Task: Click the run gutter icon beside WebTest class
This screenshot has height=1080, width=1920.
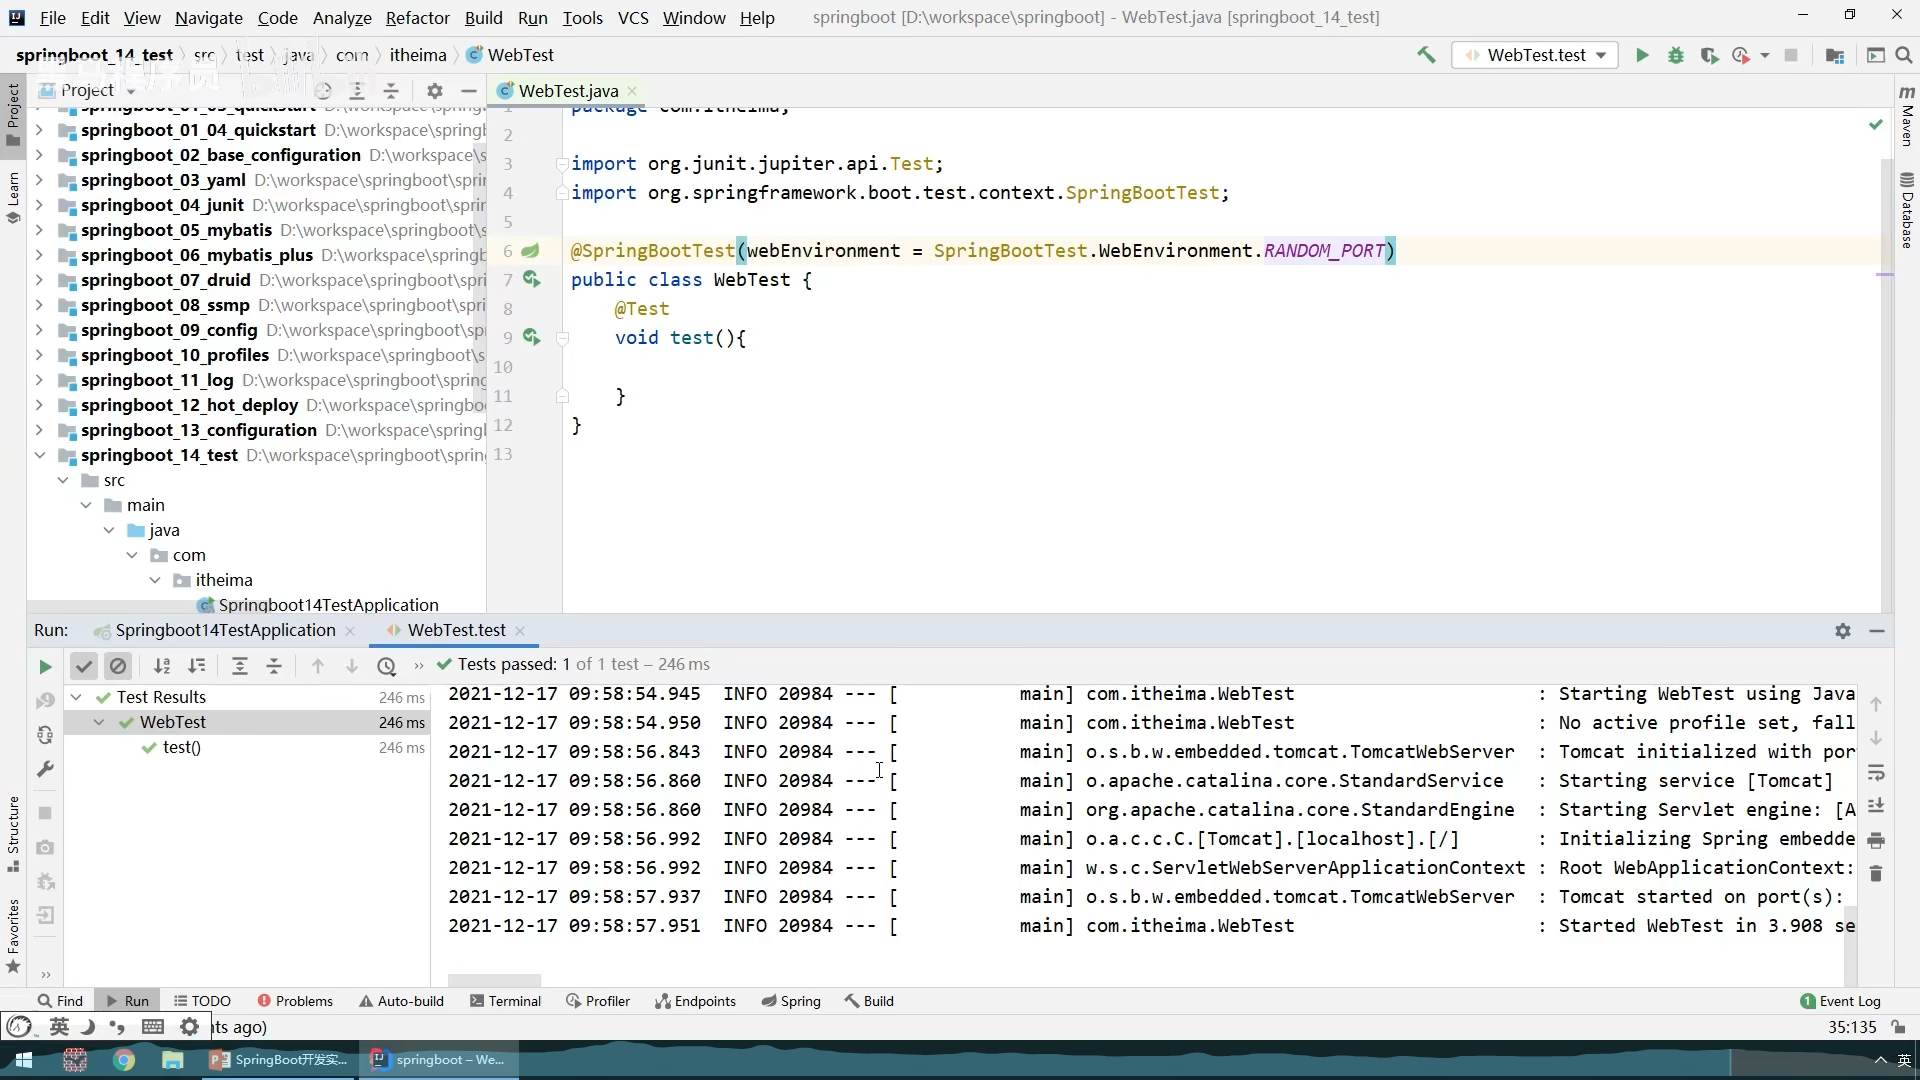Action: tap(531, 279)
